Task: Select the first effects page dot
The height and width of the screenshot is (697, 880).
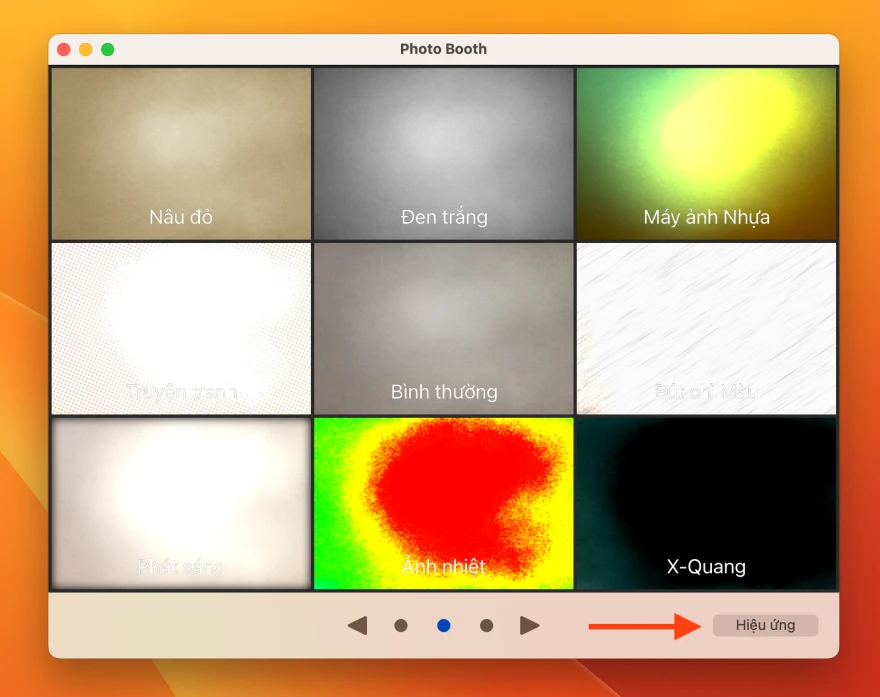Action: point(401,626)
